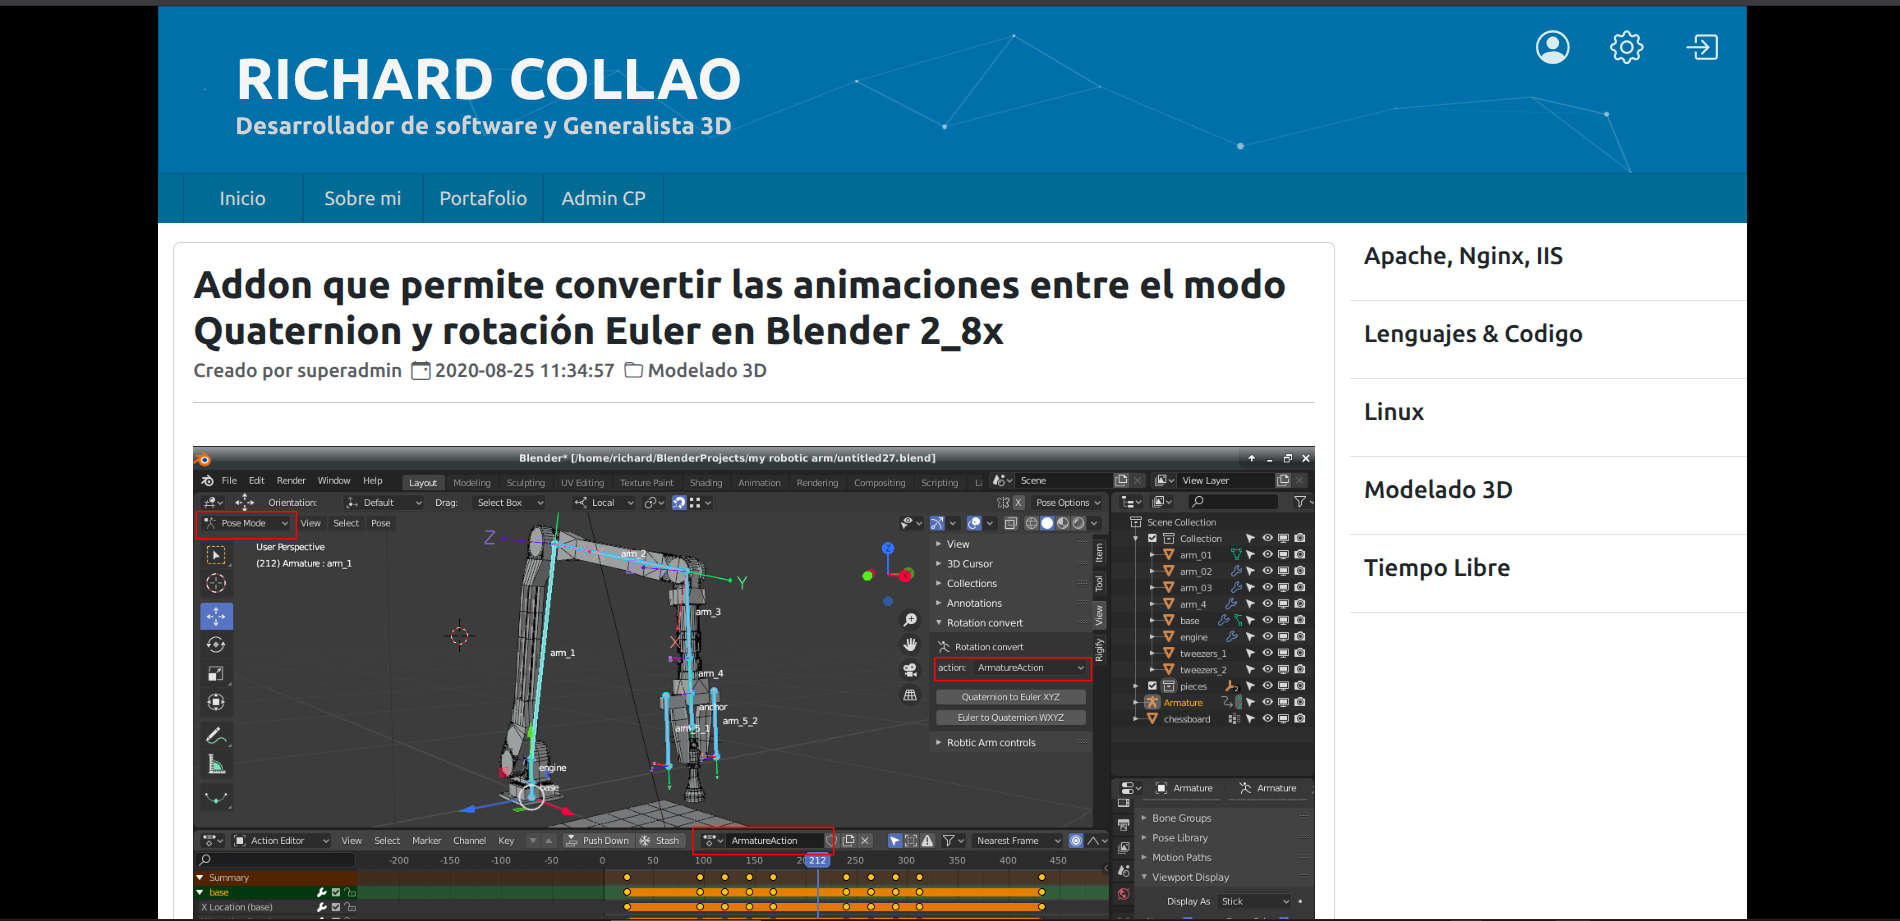The width and height of the screenshot is (1900, 921).
Task: Click the zoom magnifier viewport gizmo
Action: point(910,621)
